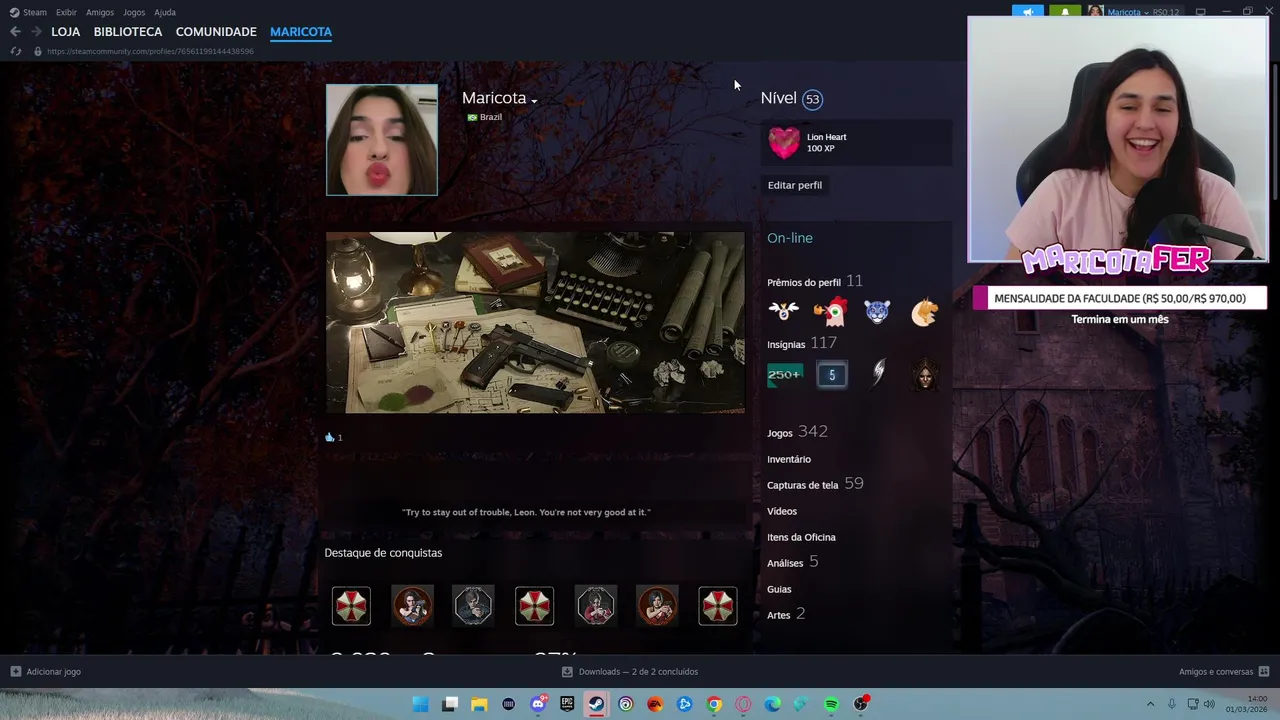Viewport: 1280px width, 720px height.
Task: Open the Análises link
Action: click(785, 563)
